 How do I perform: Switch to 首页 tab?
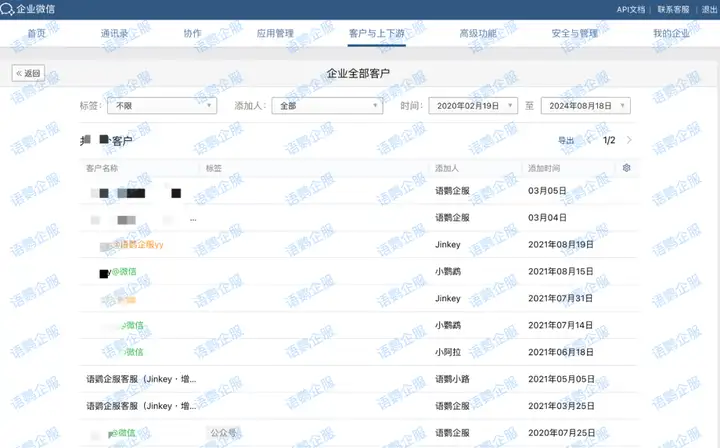point(37,33)
